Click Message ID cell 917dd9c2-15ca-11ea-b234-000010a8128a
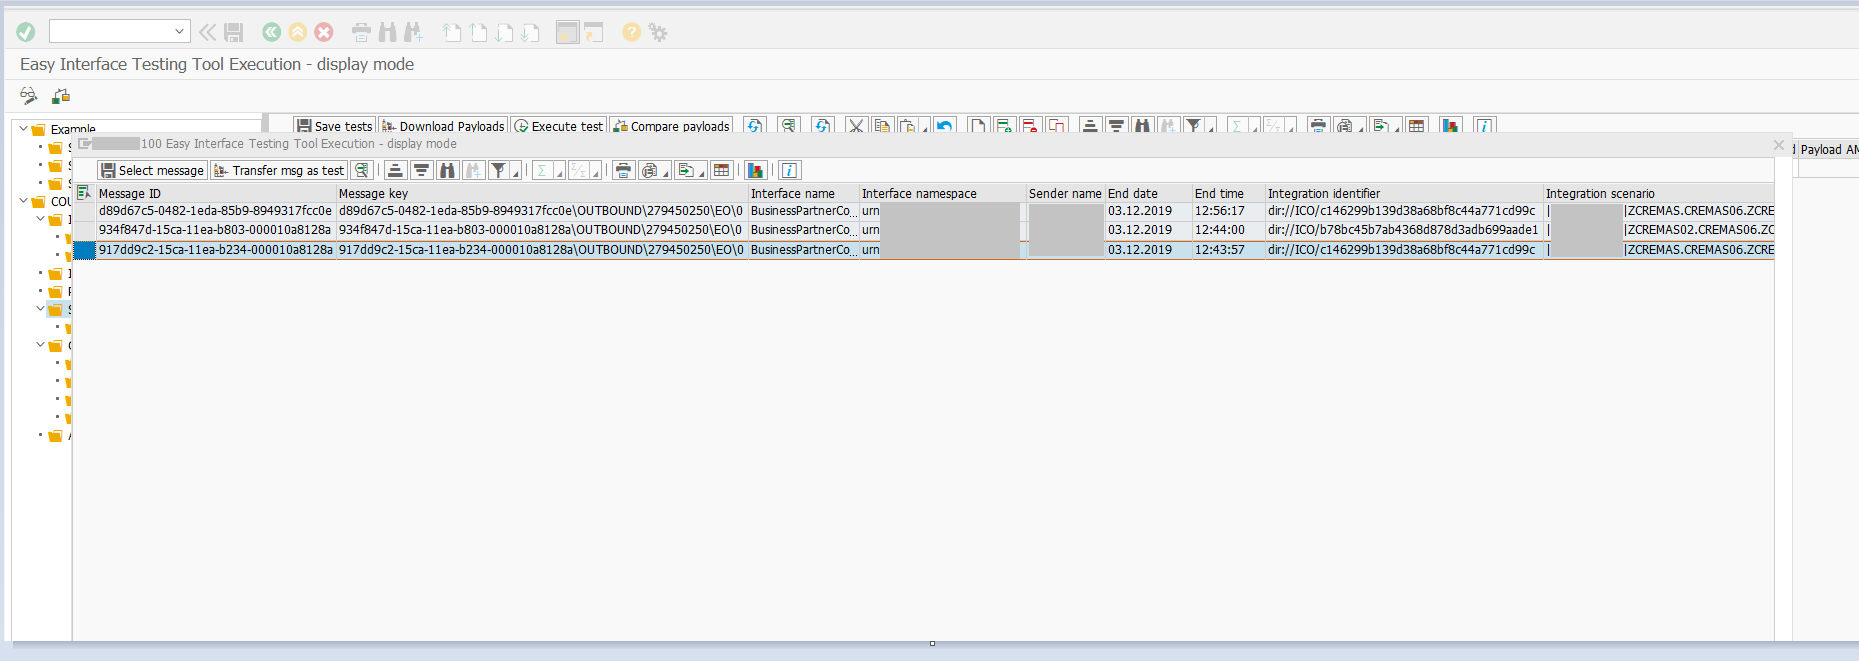This screenshot has width=1859, height=661. click(x=215, y=250)
